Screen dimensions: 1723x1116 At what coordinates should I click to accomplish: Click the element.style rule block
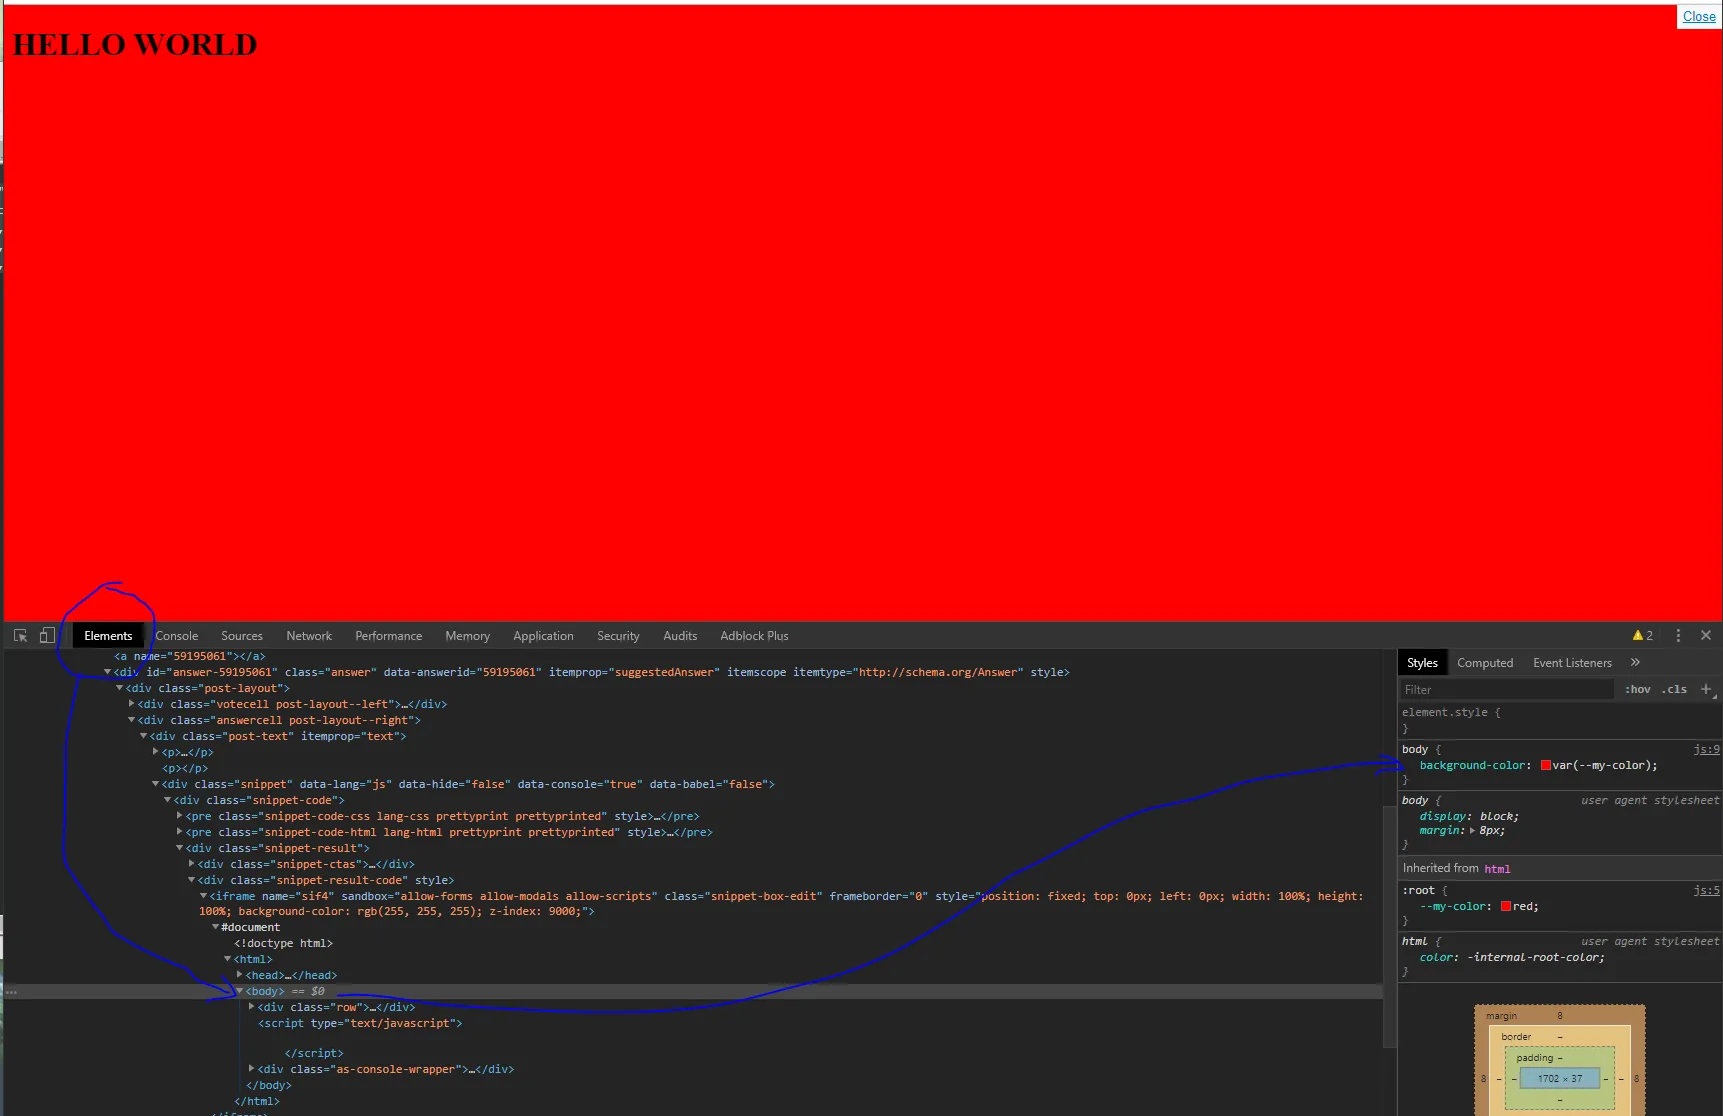point(1559,720)
